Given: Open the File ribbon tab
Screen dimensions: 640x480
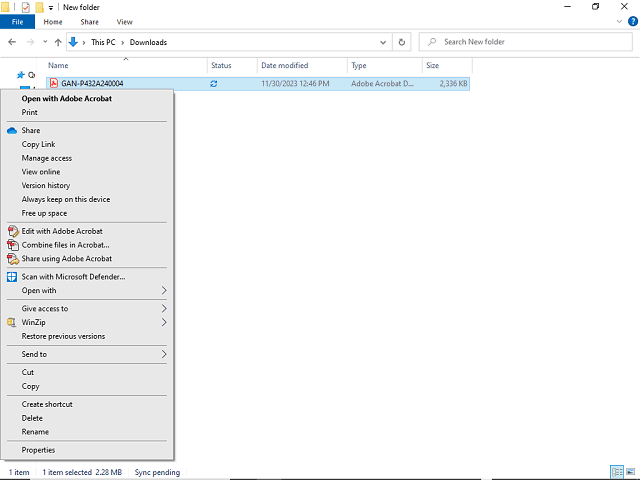Looking at the screenshot, I should (x=18, y=22).
